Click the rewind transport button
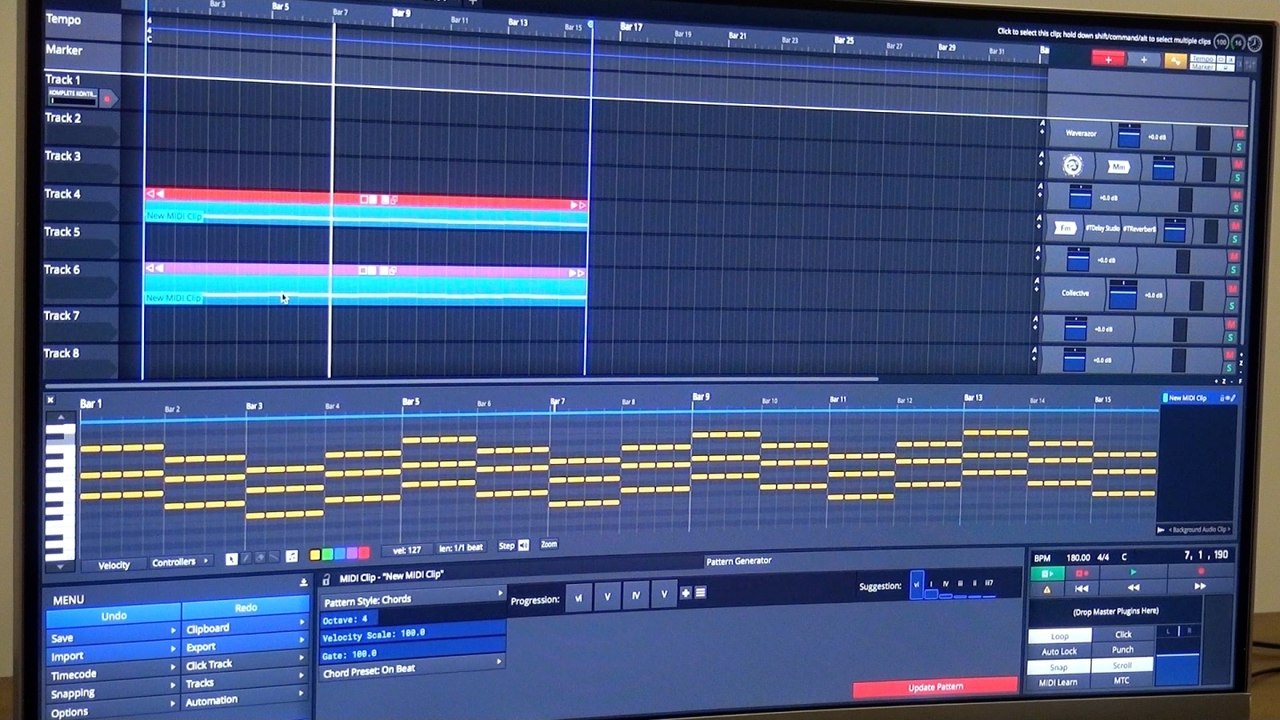The width and height of the screenshot is (1280, 720). (1133, 588)
